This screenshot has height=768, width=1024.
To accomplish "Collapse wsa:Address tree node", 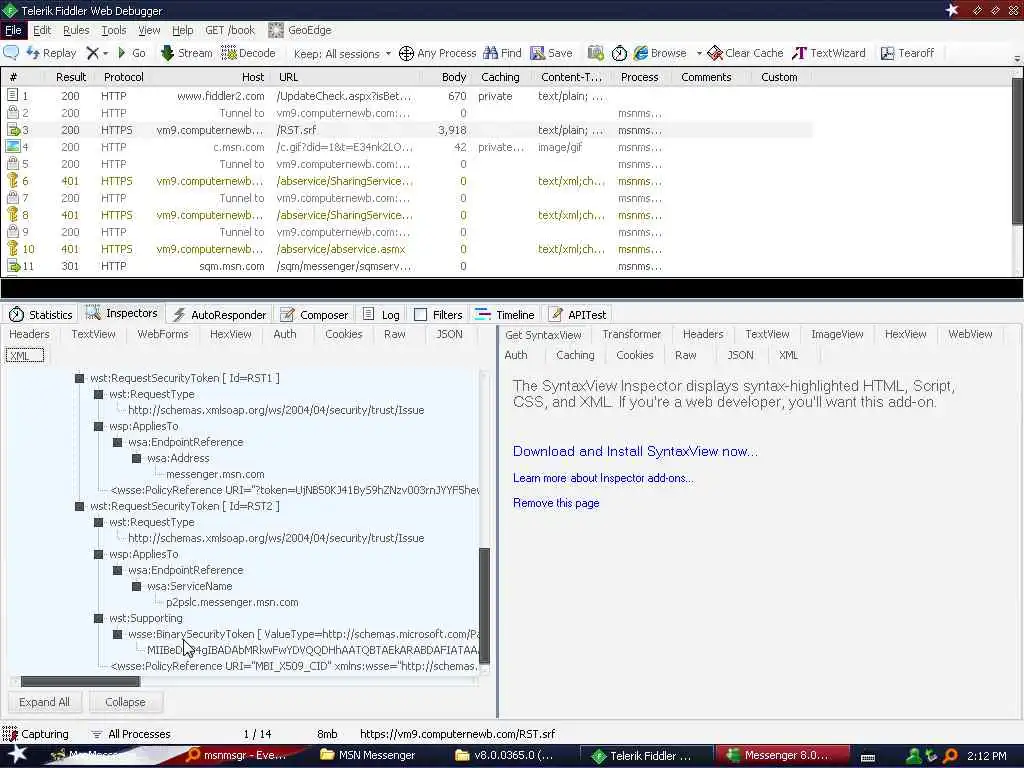I will [x=136, y=458].
